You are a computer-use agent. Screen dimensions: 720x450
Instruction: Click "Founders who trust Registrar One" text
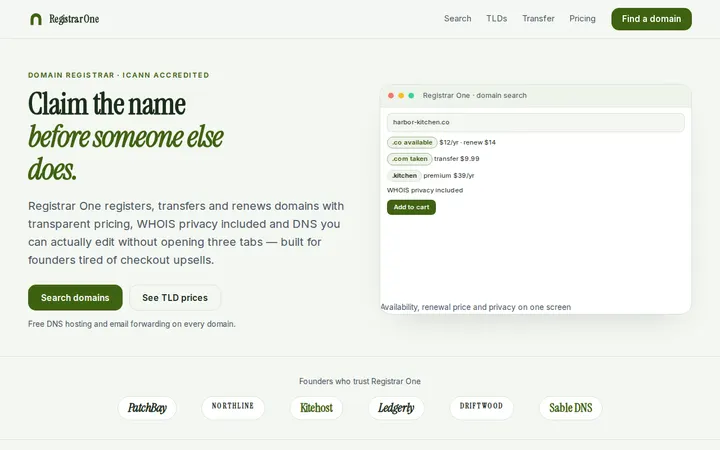click(x=360, y=381)
